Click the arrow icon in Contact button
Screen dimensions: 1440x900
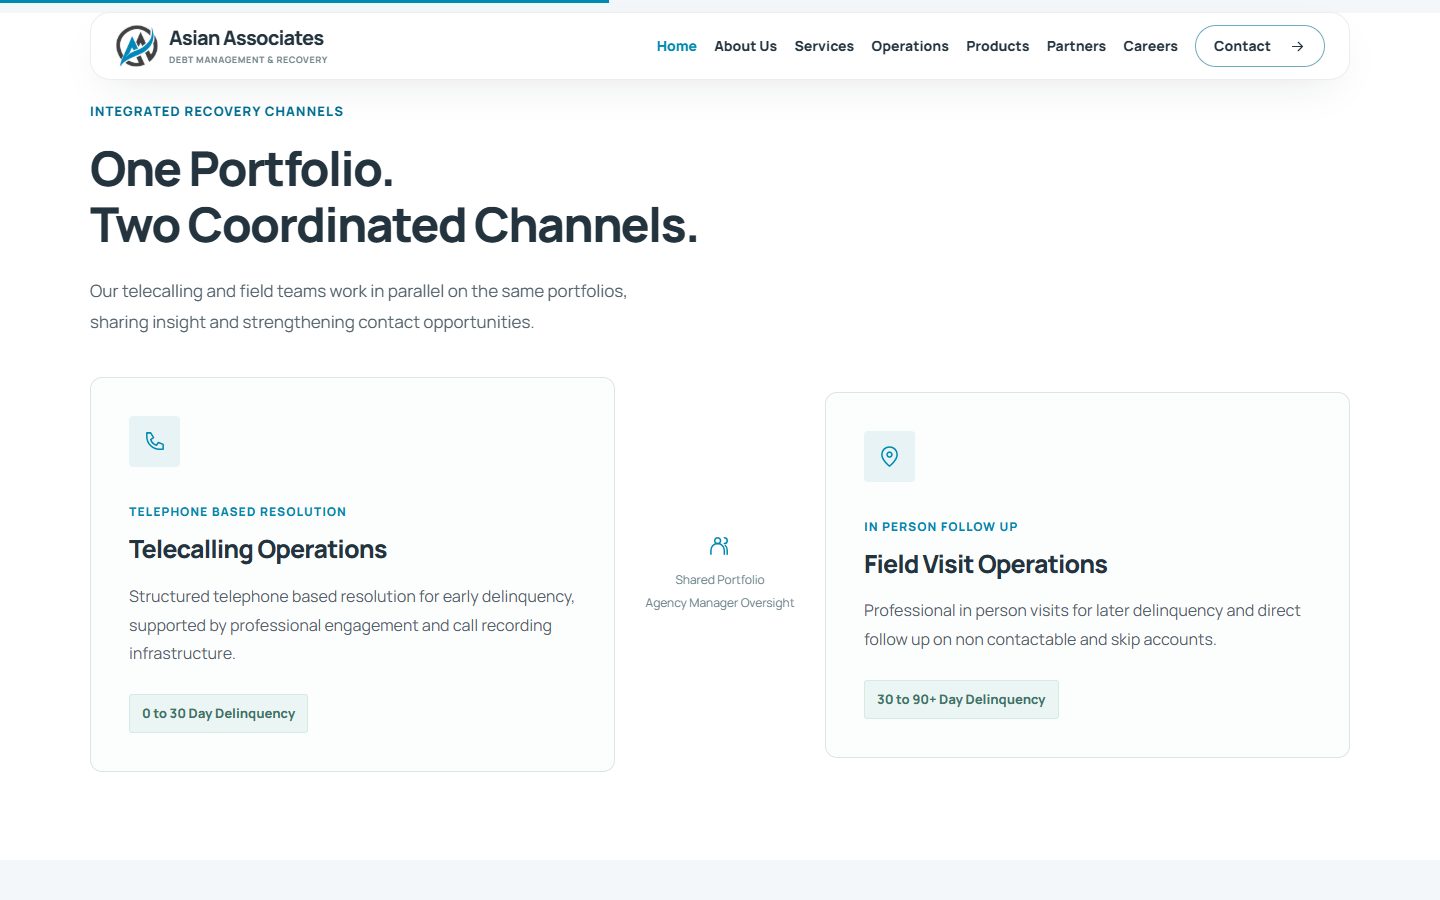1297,46
